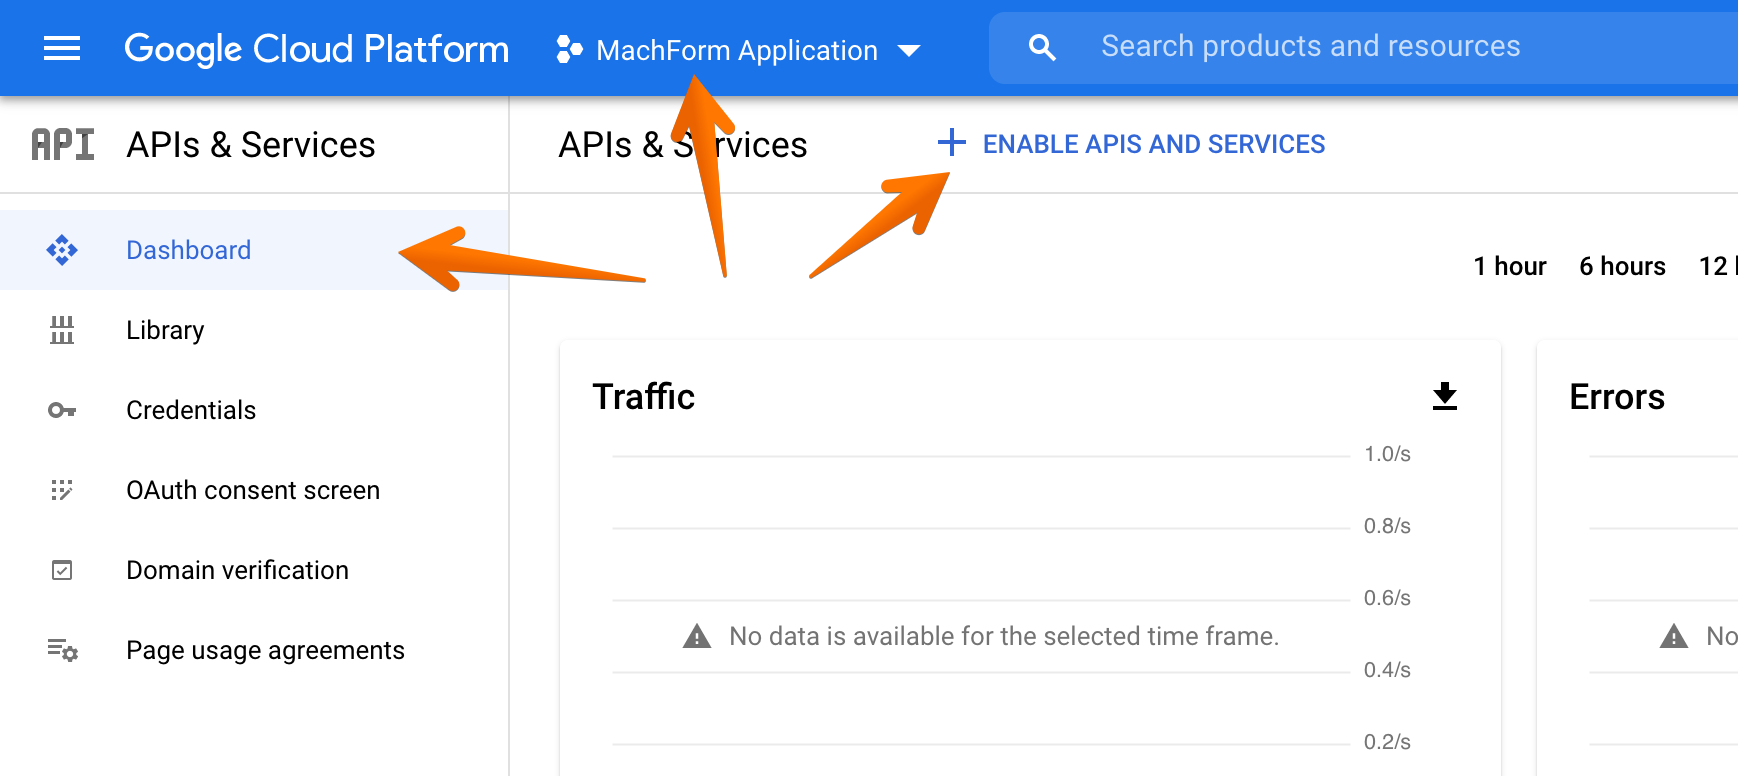Click the 1.0/s axis label
This screenshot has width=1738, height=776.
(1387, 454)
